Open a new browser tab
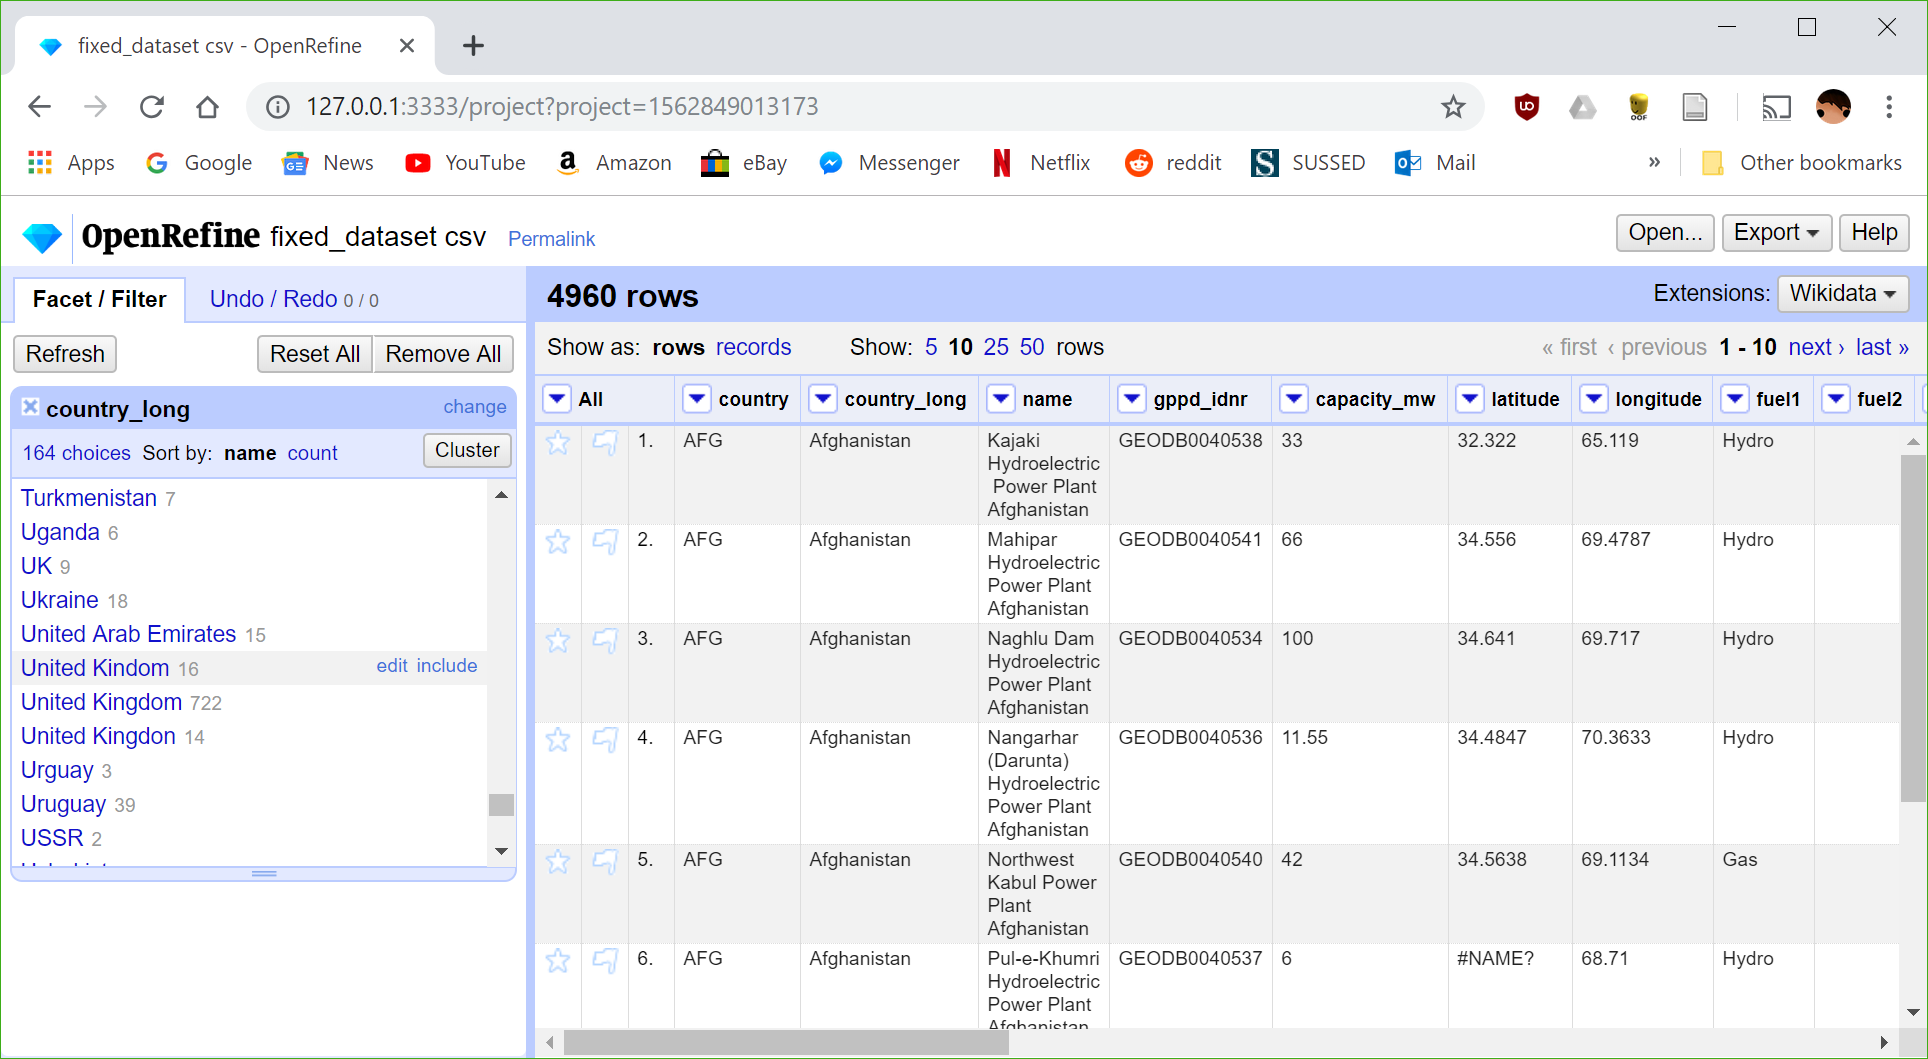The image size is (1928, 1059). tap(473, 46)
